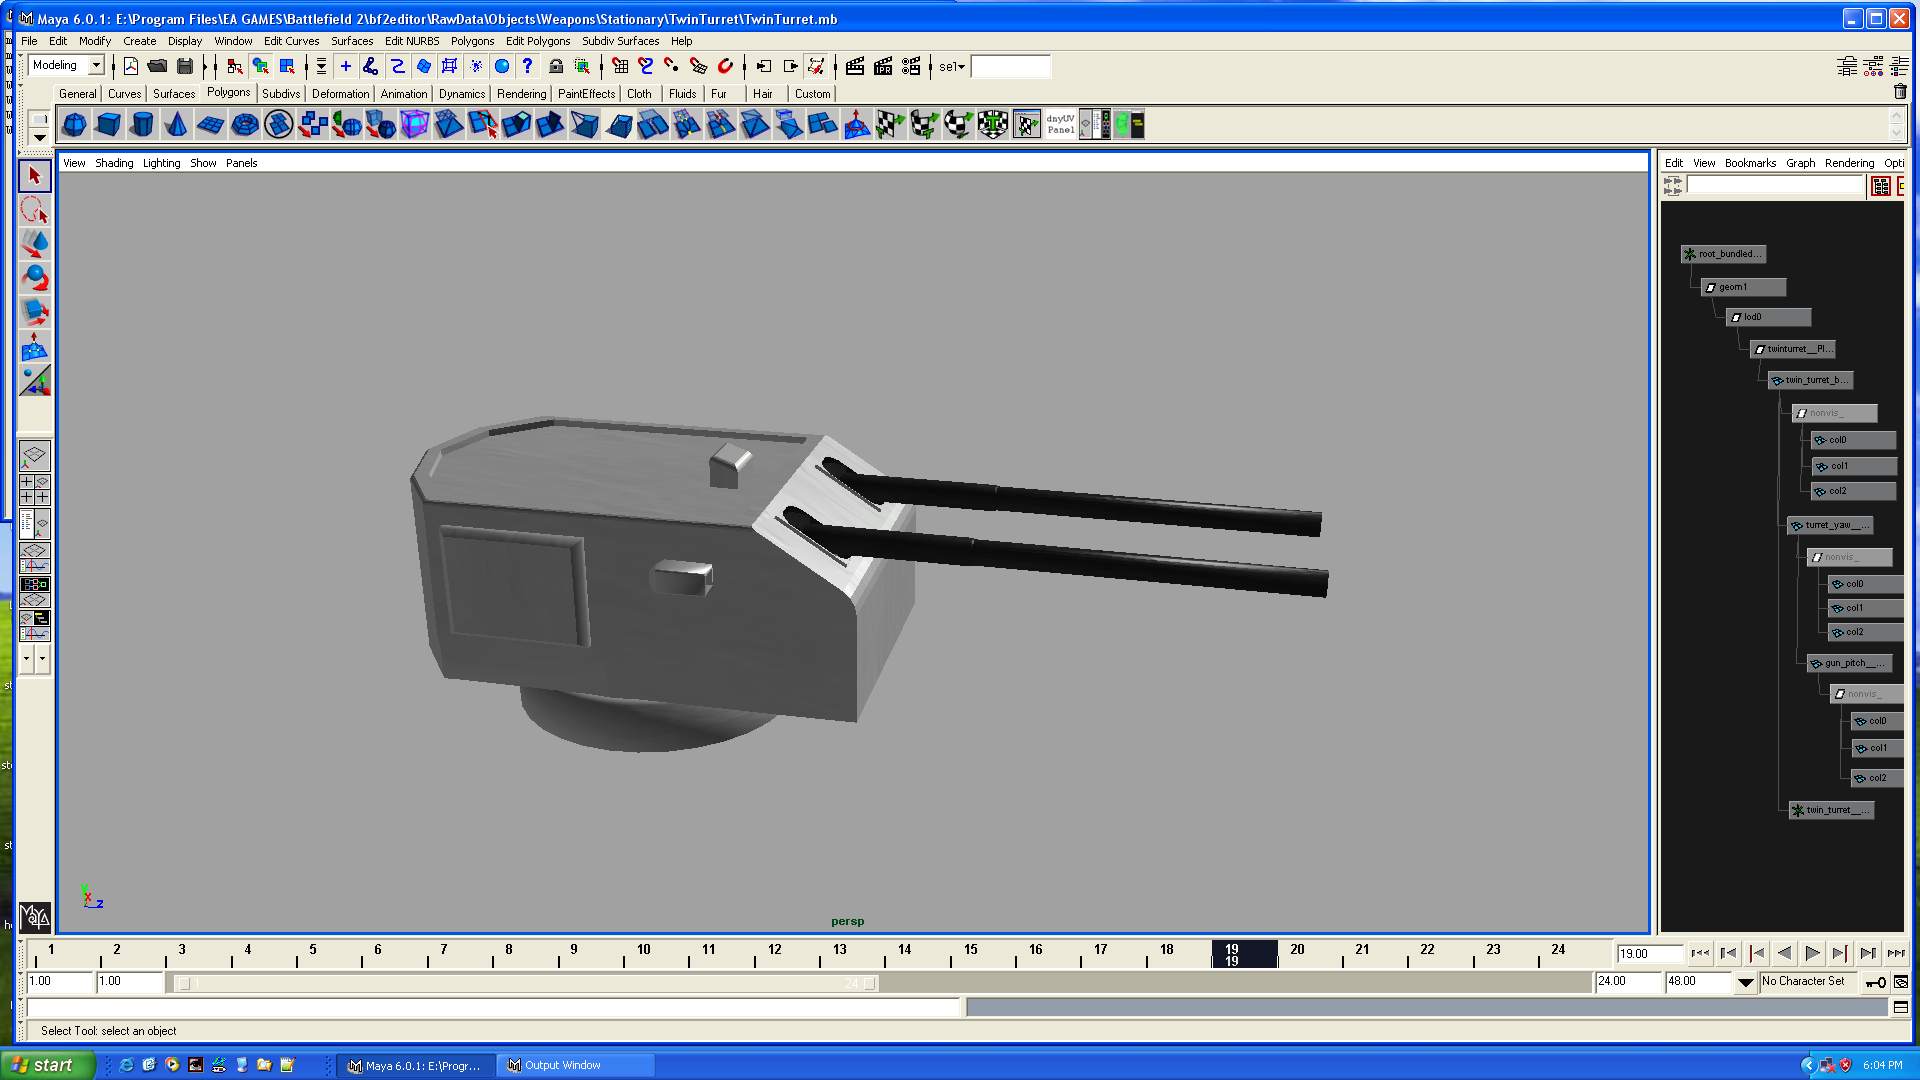Toggle snap to grids
Viewport: 1920px width, 1080px height.
pos(620,66)
